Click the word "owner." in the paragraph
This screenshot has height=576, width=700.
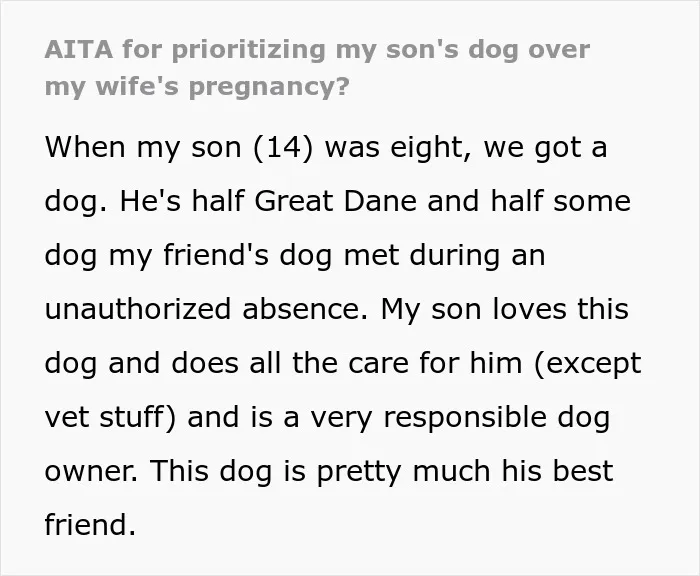(x=91, y=472)
